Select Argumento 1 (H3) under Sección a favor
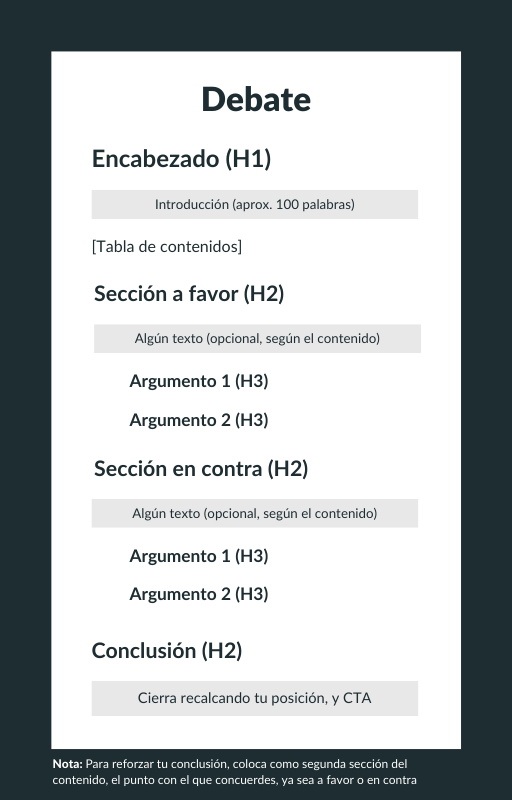The image size is (512, 800). [x=199, y=381]
